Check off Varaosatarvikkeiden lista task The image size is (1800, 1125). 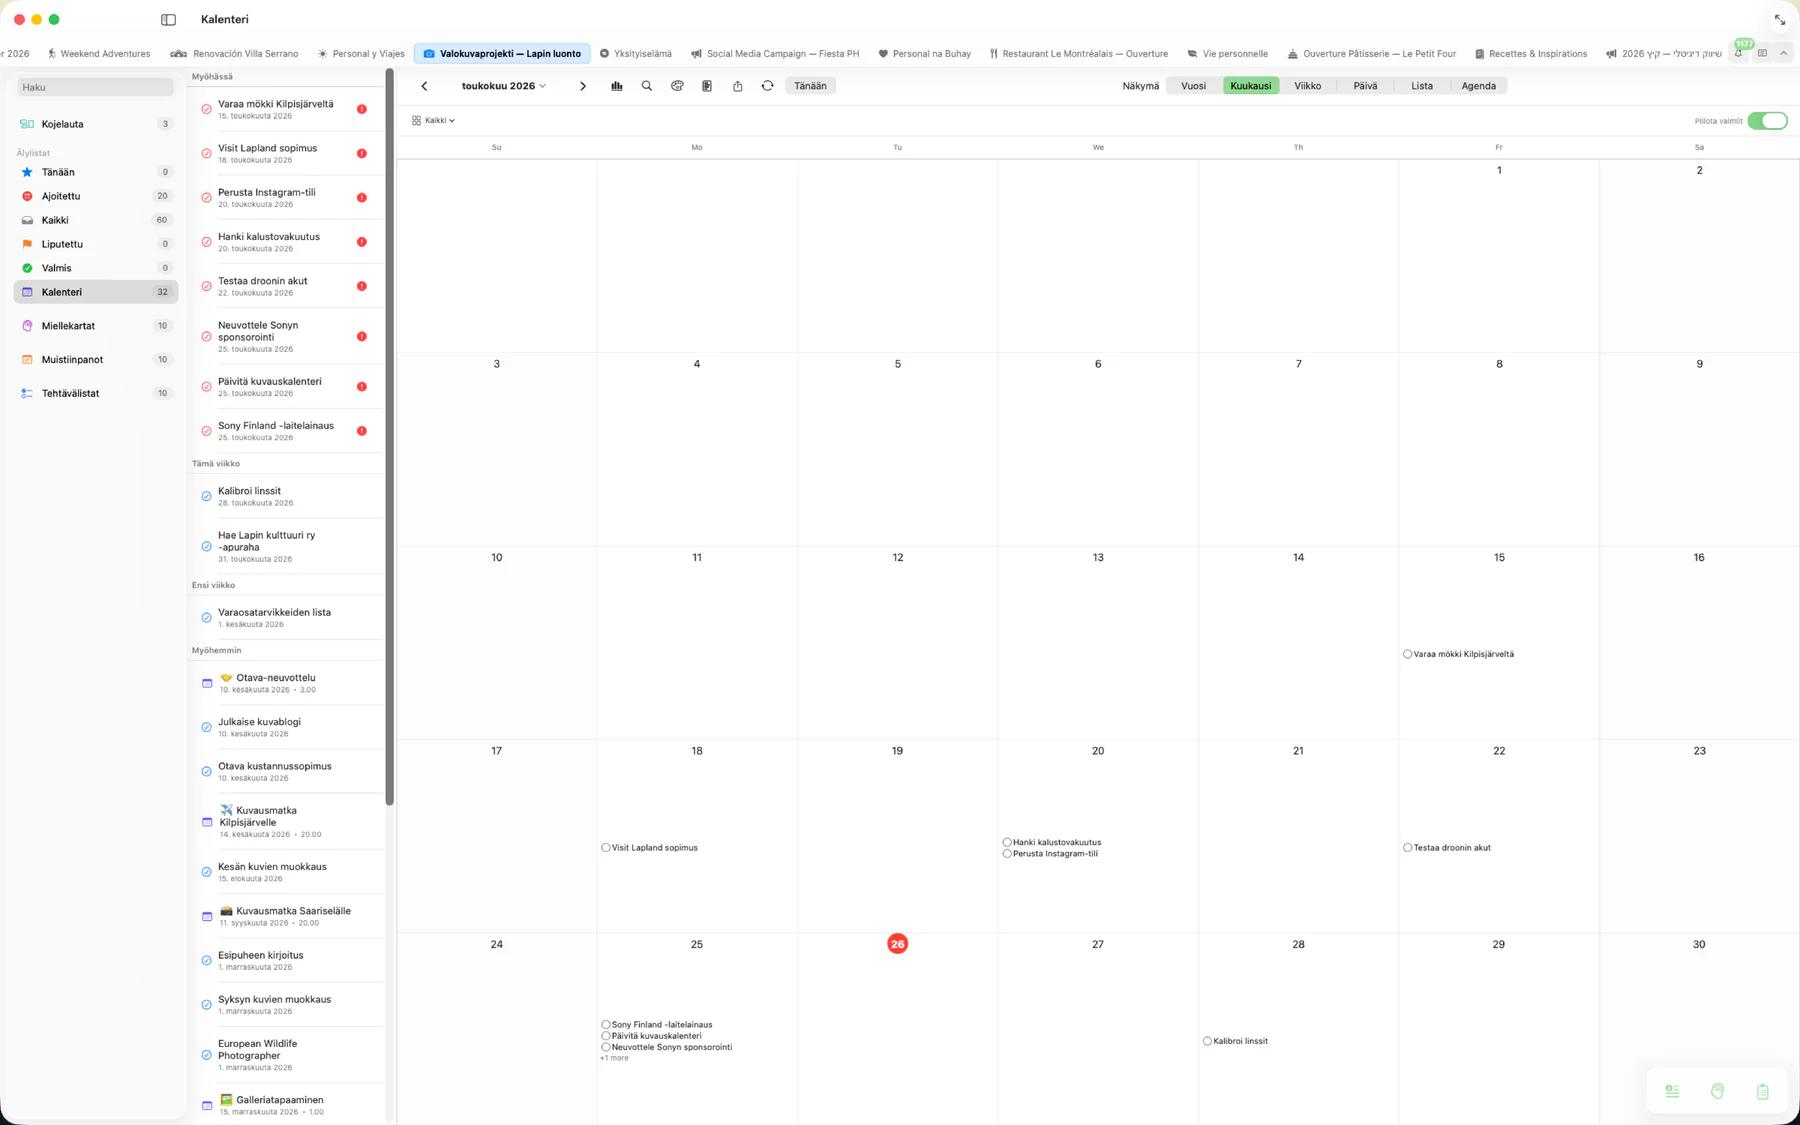(x=206, y=618)
